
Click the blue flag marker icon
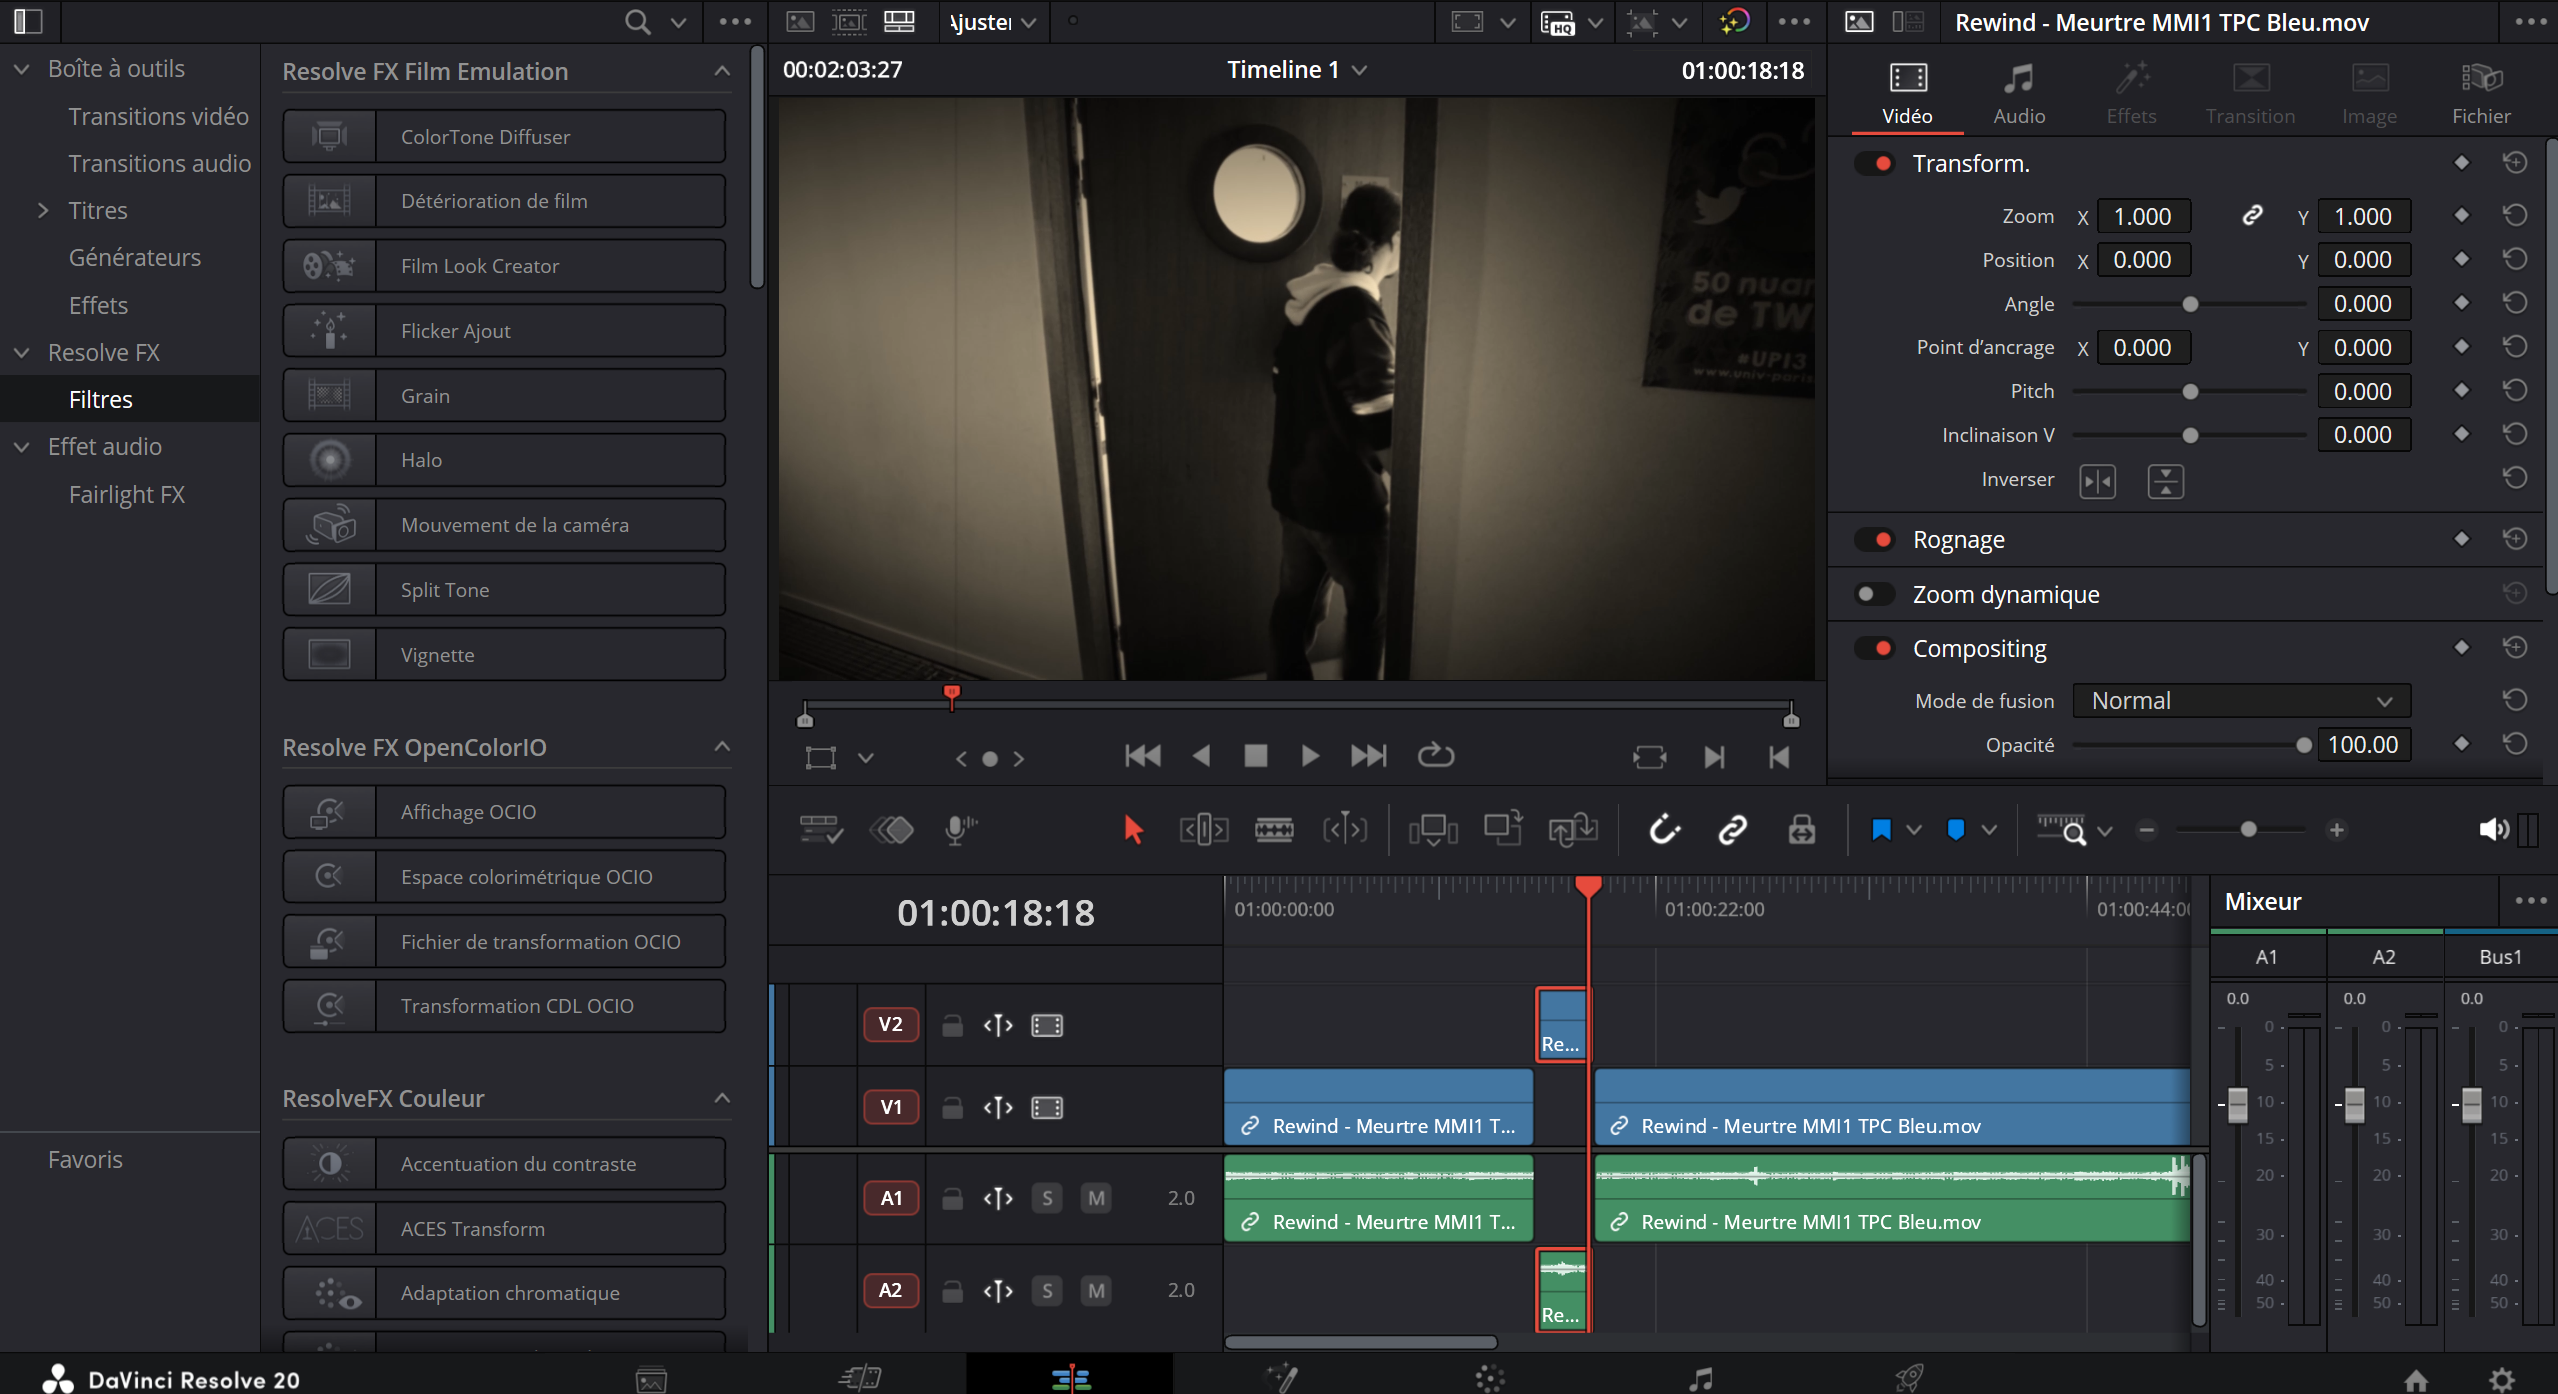[x=1881, y=829]
